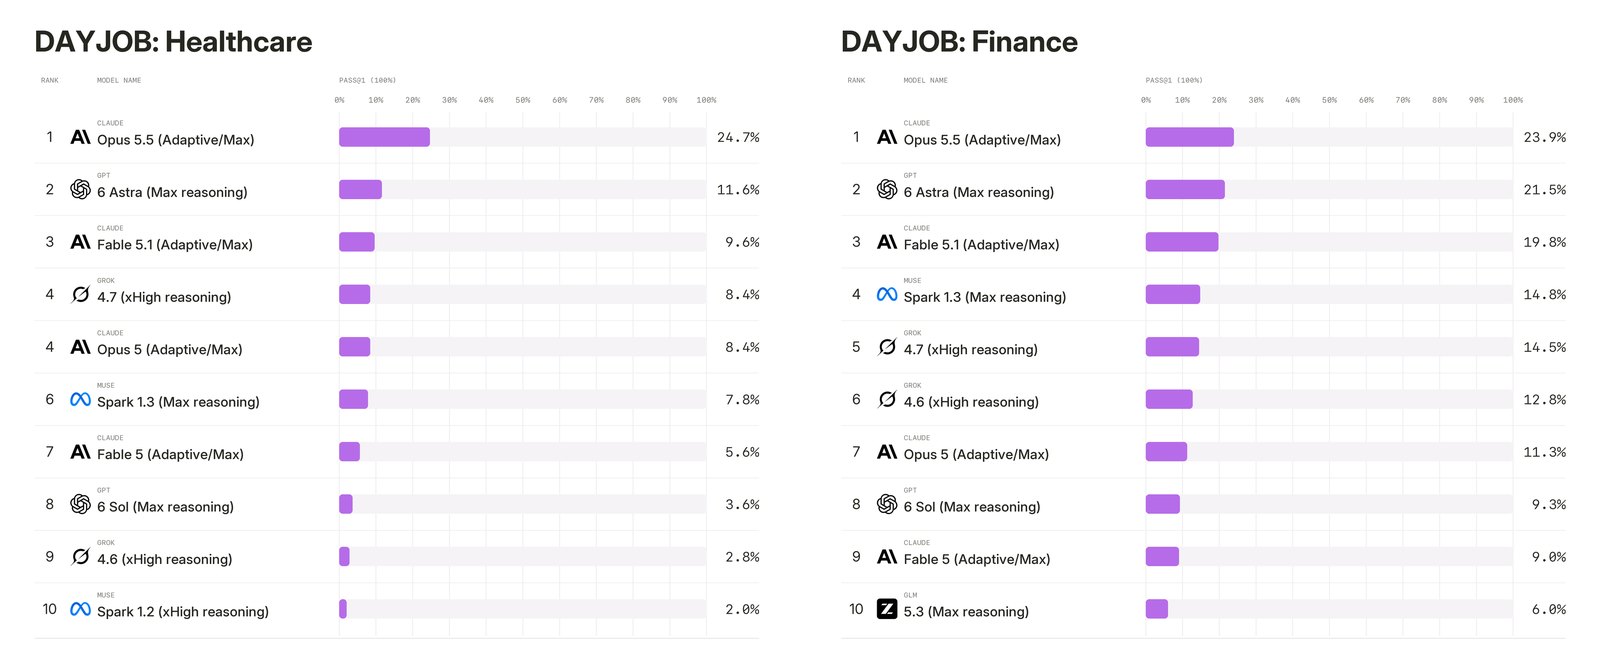Click Healthcare model name Fable 5.1 (Adaptive/Max)

click(175, 245)
